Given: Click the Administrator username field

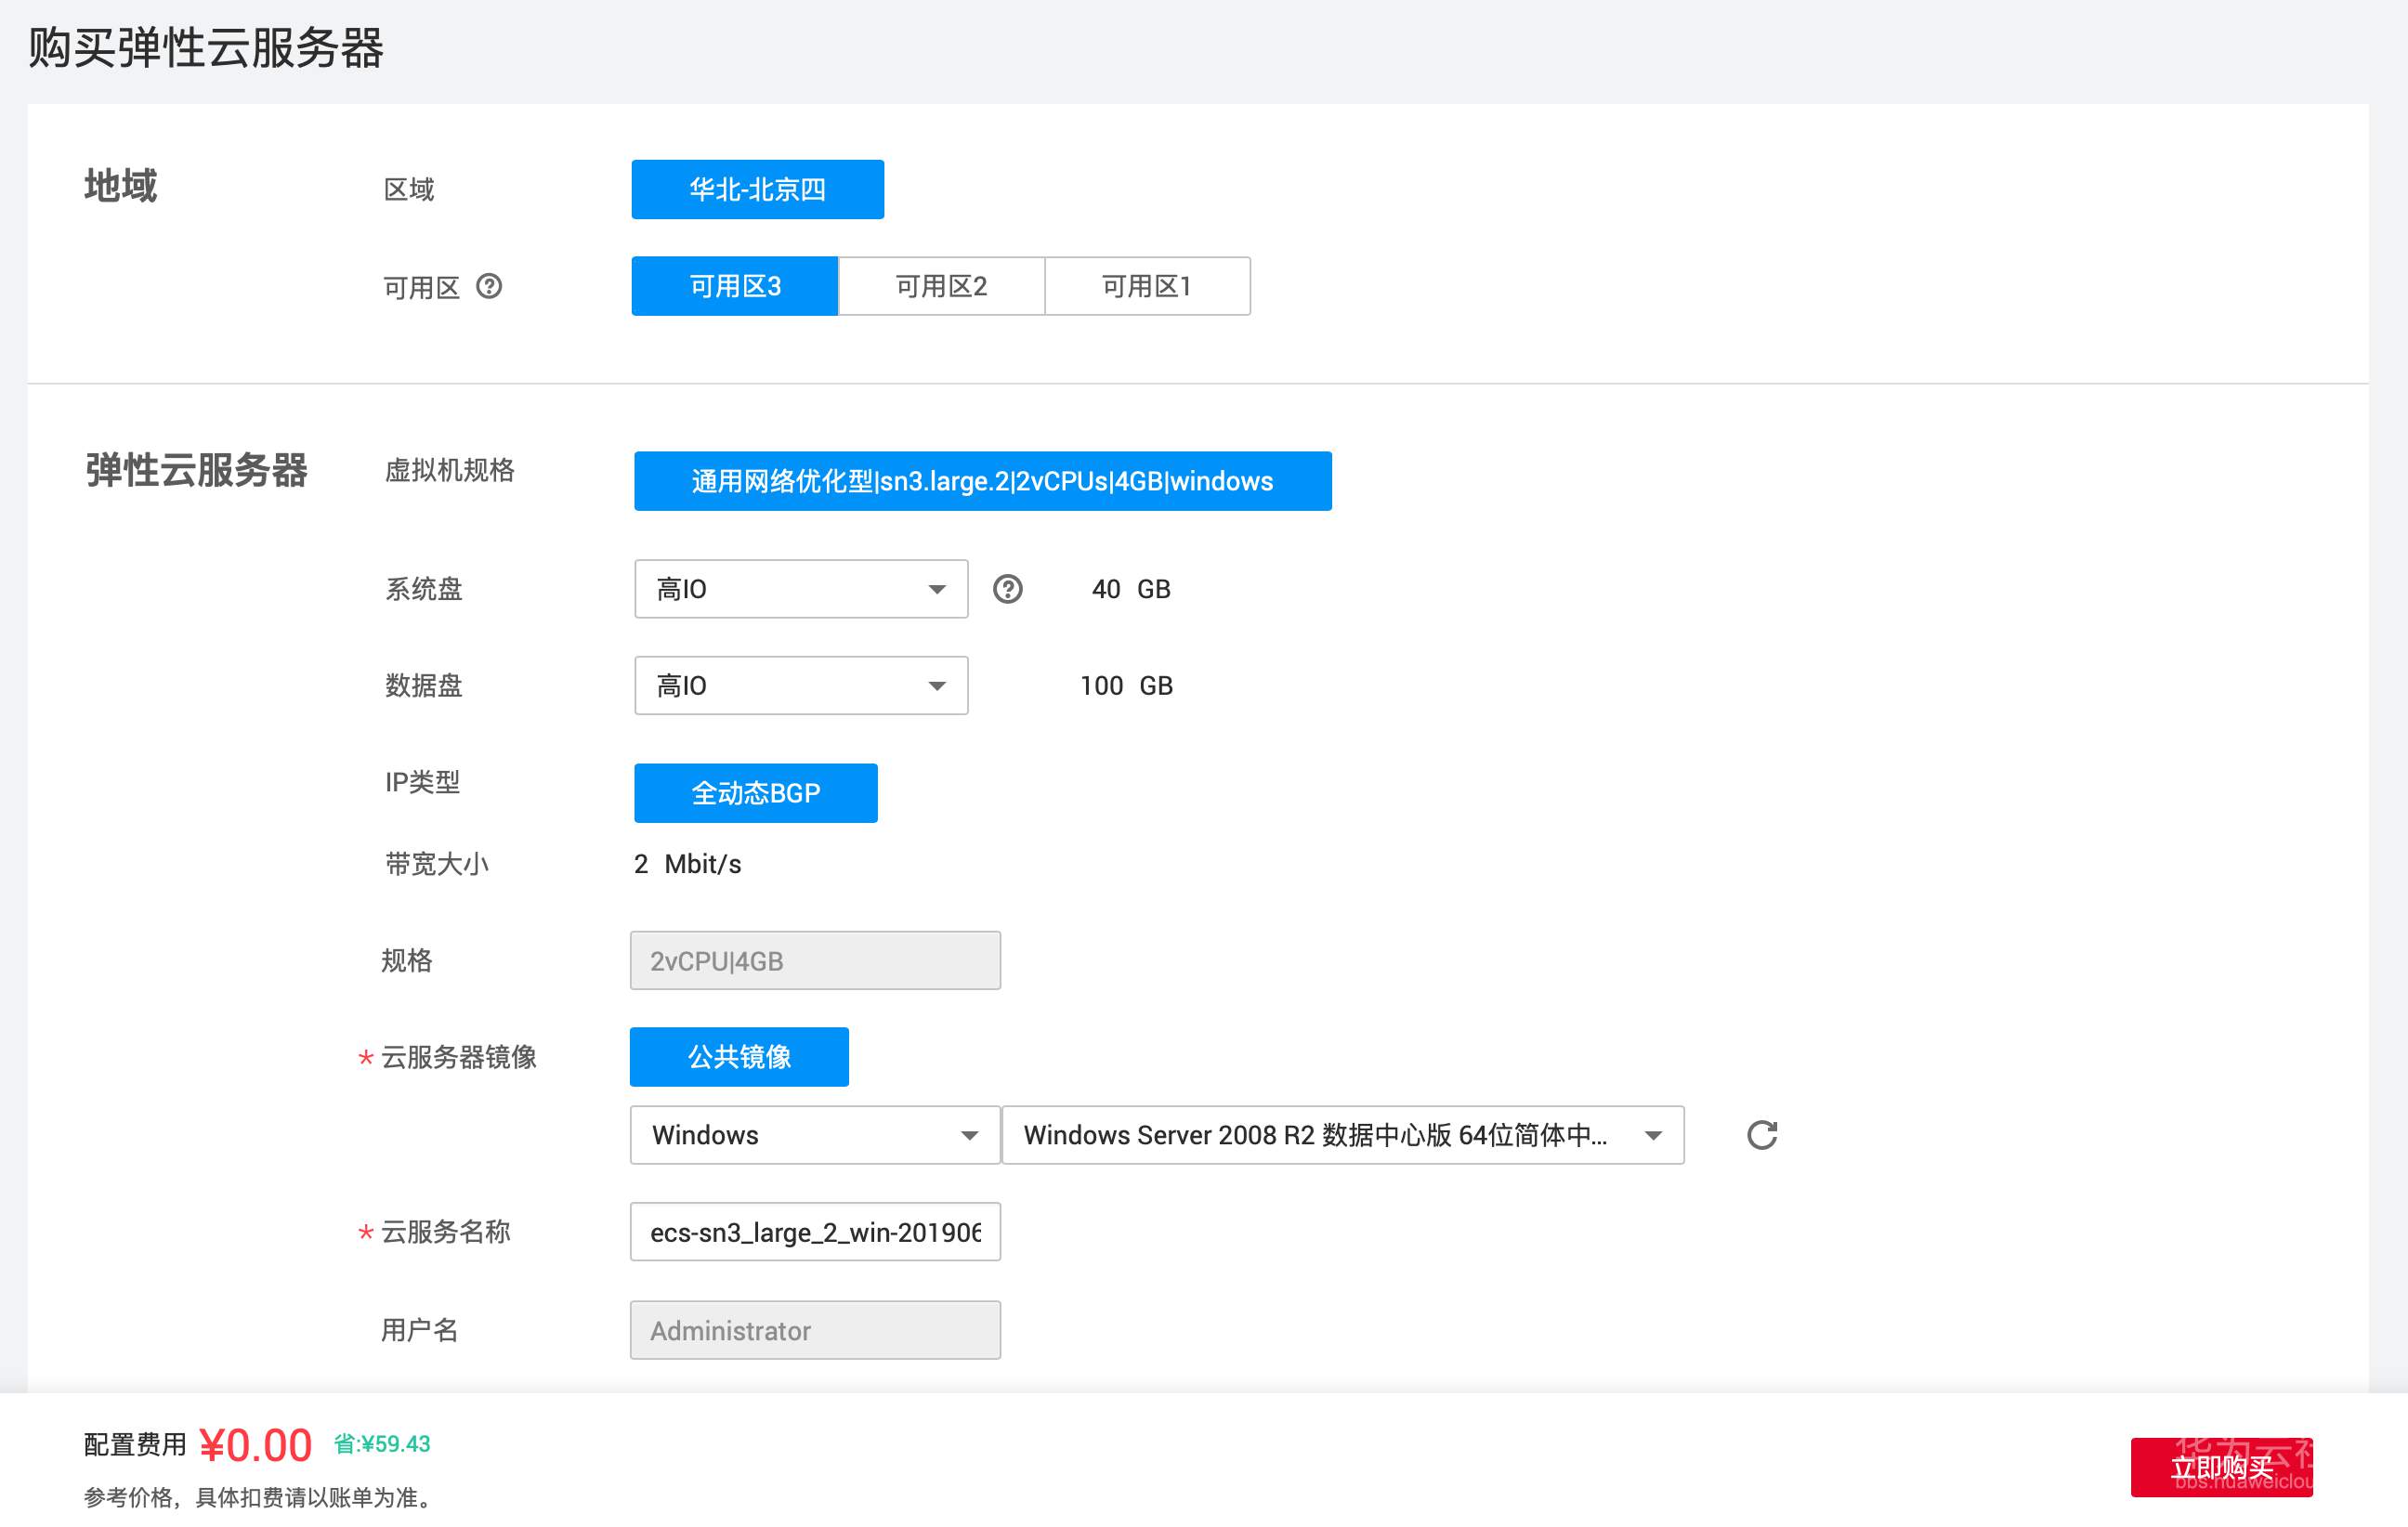Looking at the screenshot, I should (x=814, y=1330).
